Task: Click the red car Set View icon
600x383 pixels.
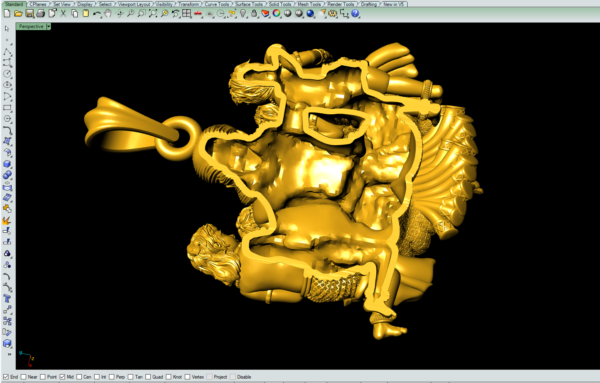Action: 197,14
